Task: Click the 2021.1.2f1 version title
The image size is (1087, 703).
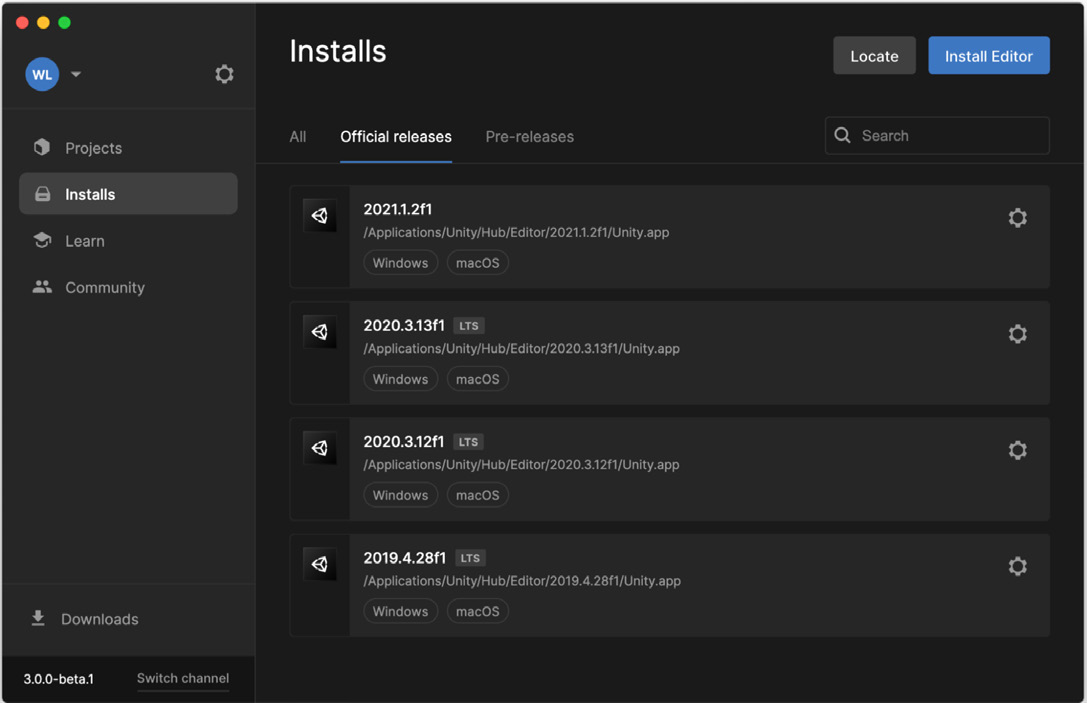Action: 398,209
